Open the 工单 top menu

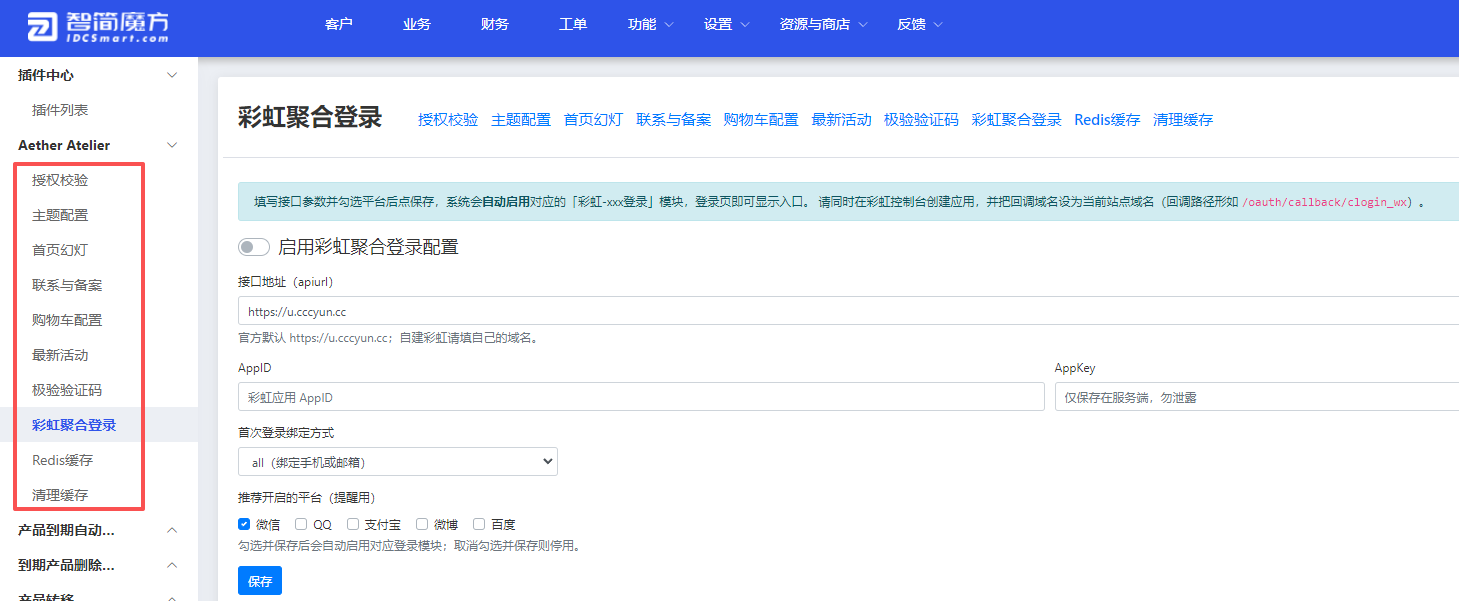[573, 24]
